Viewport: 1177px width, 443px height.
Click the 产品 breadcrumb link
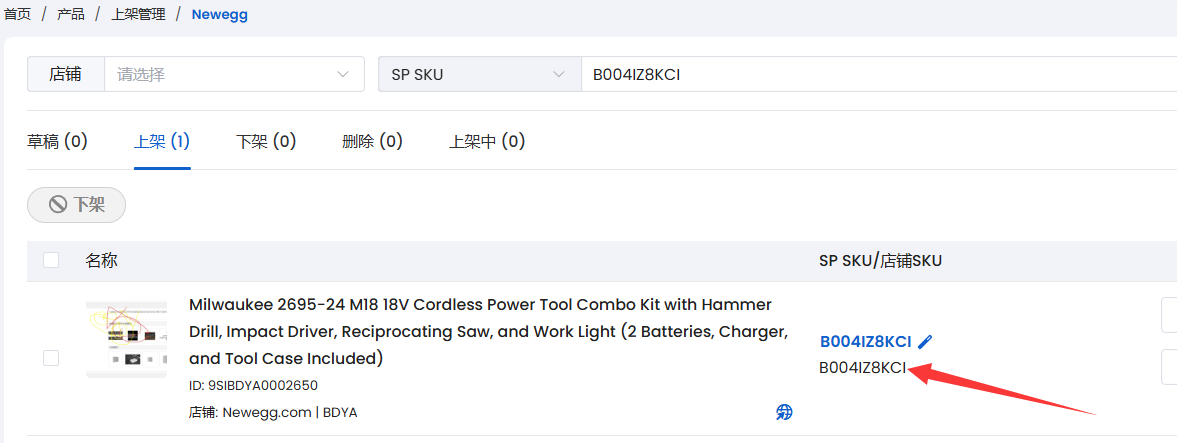pyautogui.click(x=71, y=14)
